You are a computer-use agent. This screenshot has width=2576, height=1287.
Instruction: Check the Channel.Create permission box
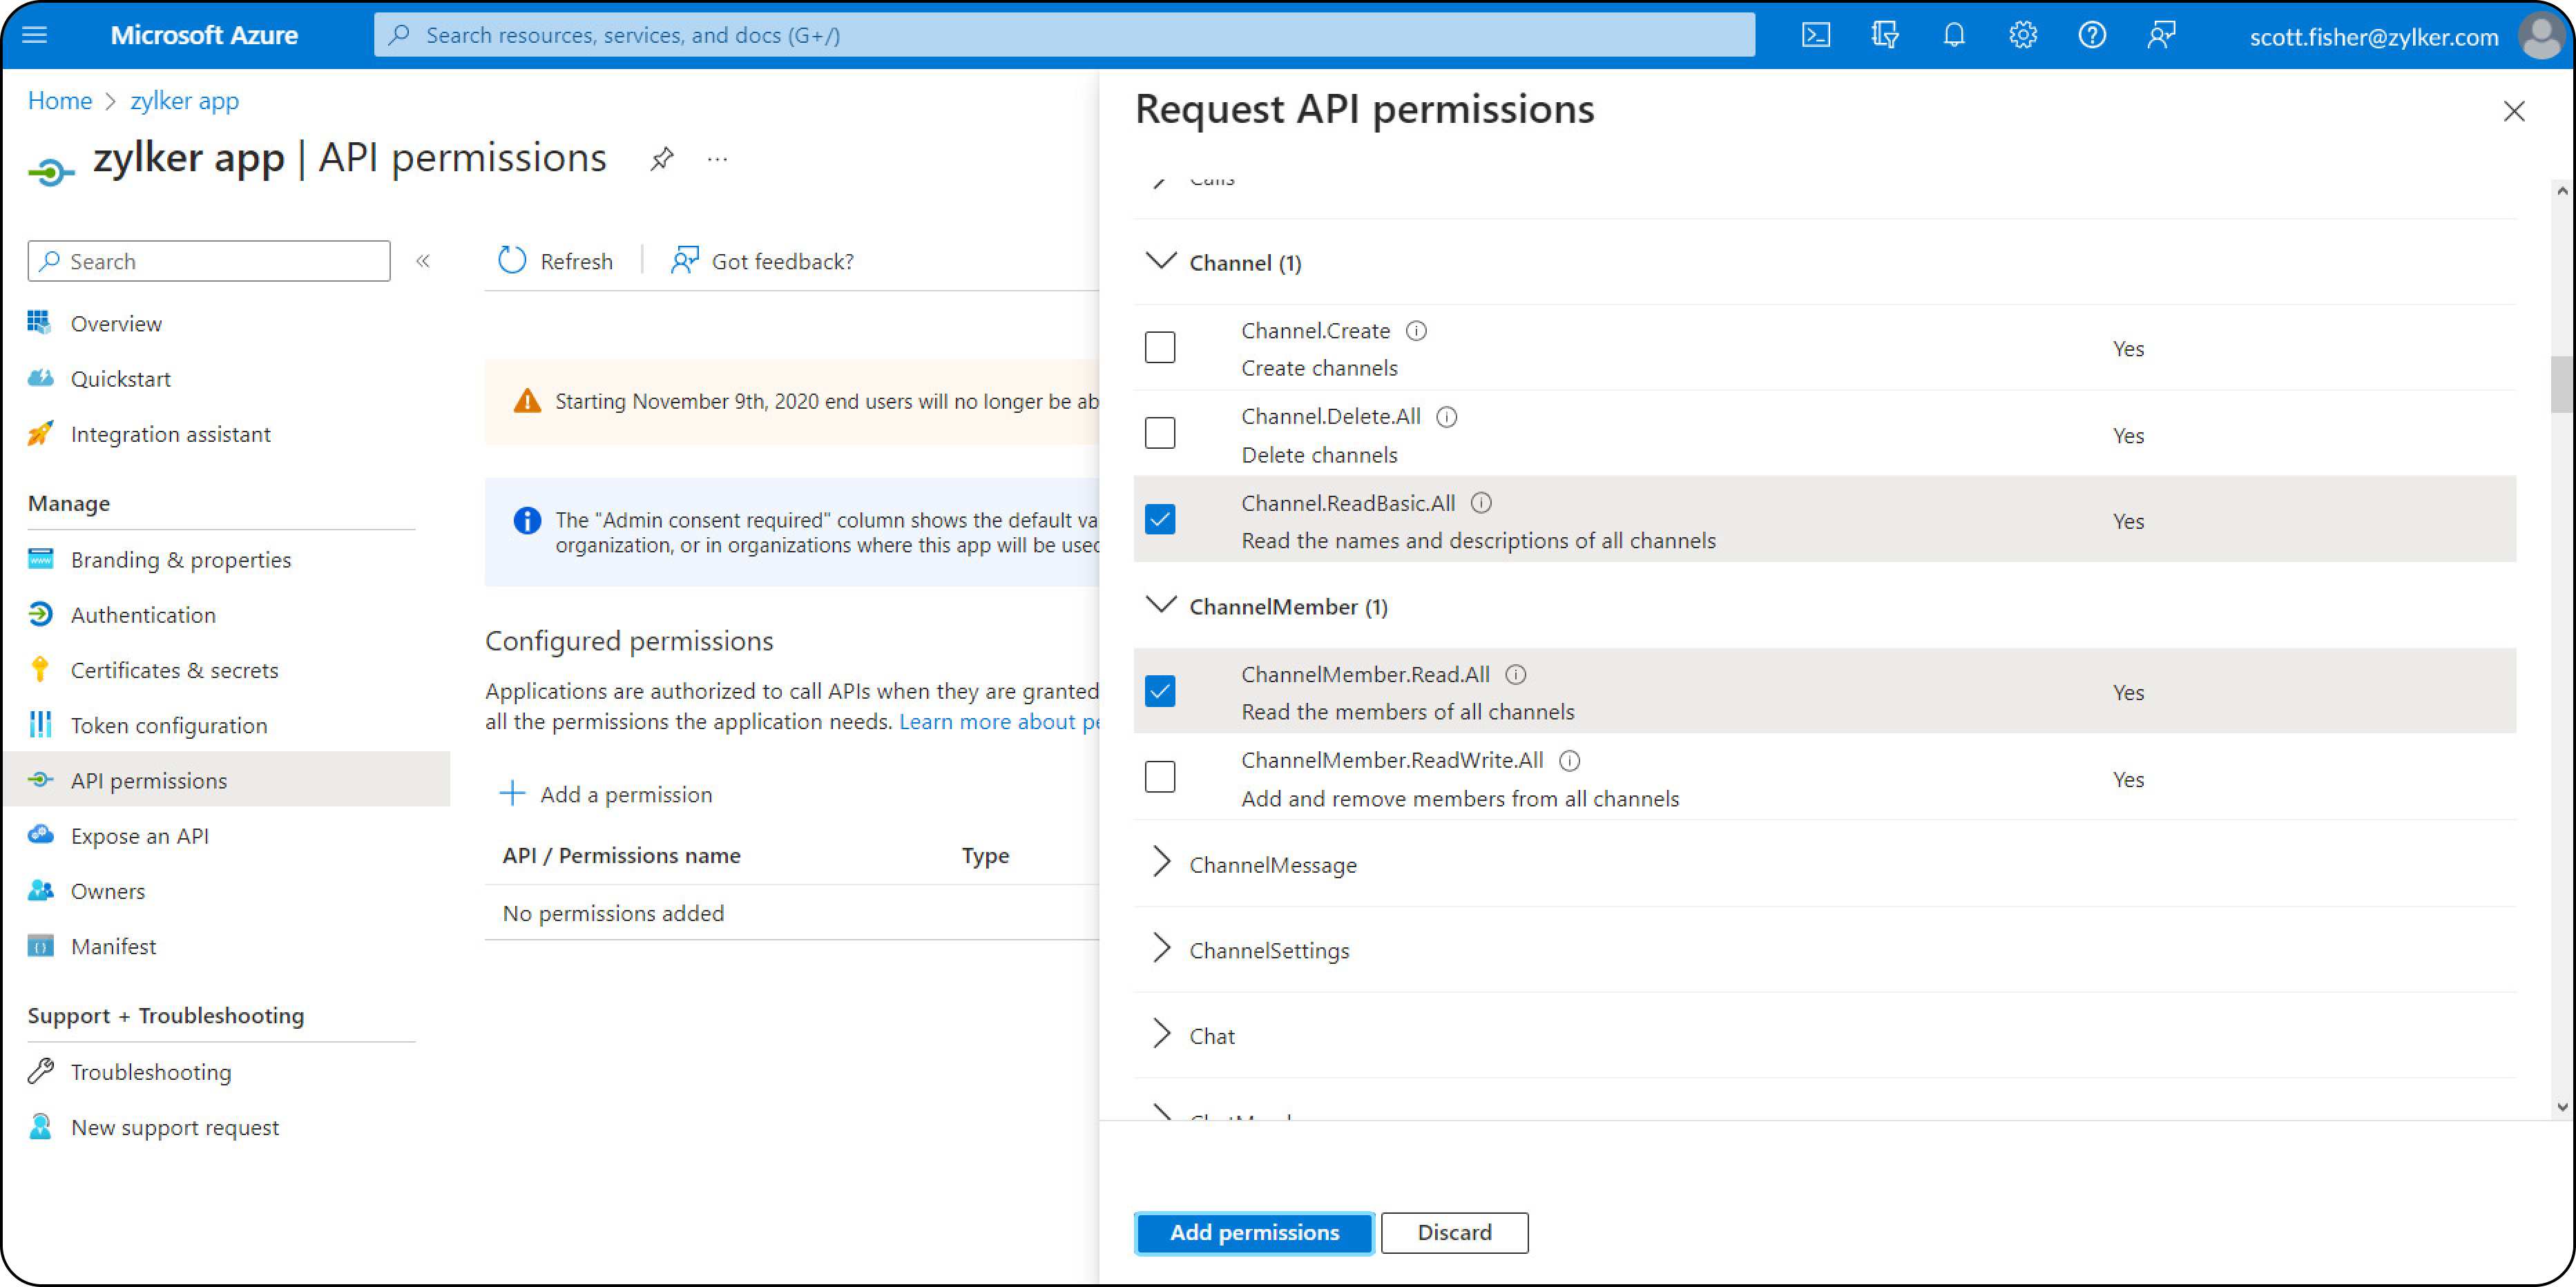tap(1160, 348)
